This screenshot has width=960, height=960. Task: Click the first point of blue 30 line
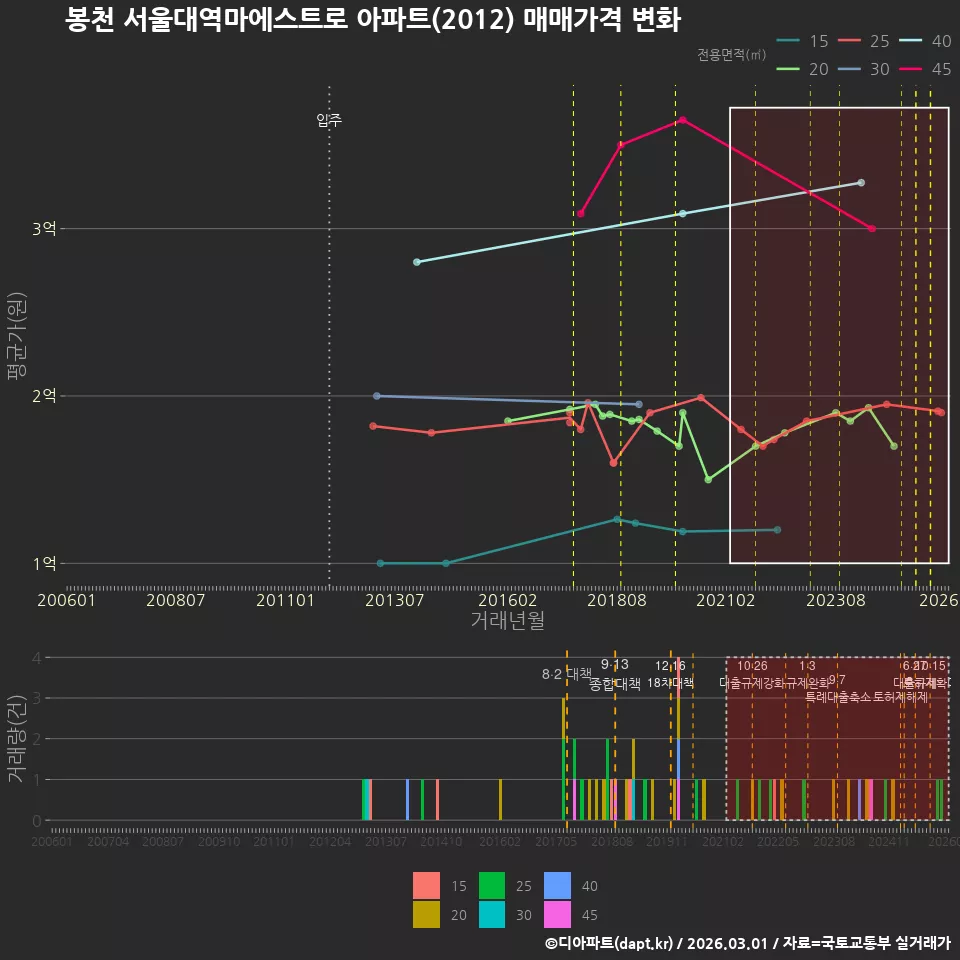377,396
